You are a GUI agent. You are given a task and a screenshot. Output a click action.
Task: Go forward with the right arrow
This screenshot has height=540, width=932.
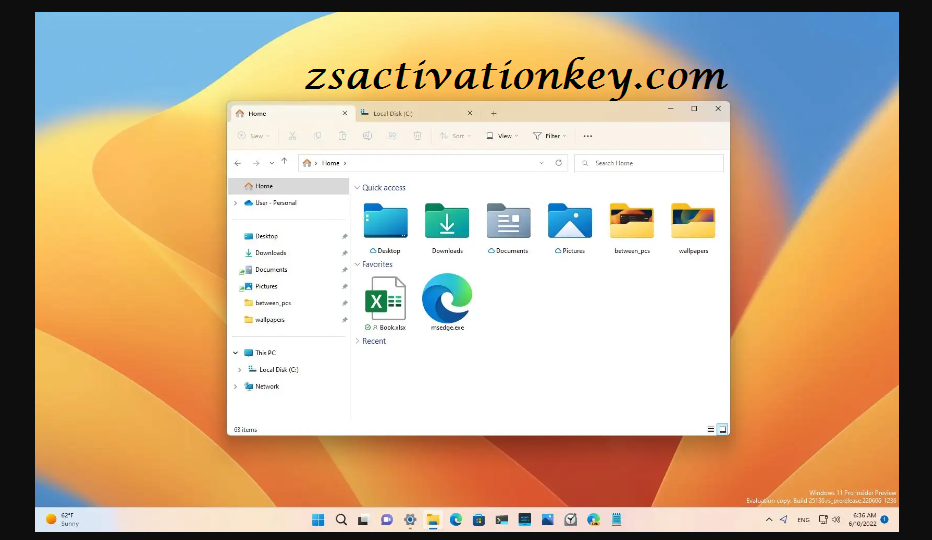coord(256,163)
